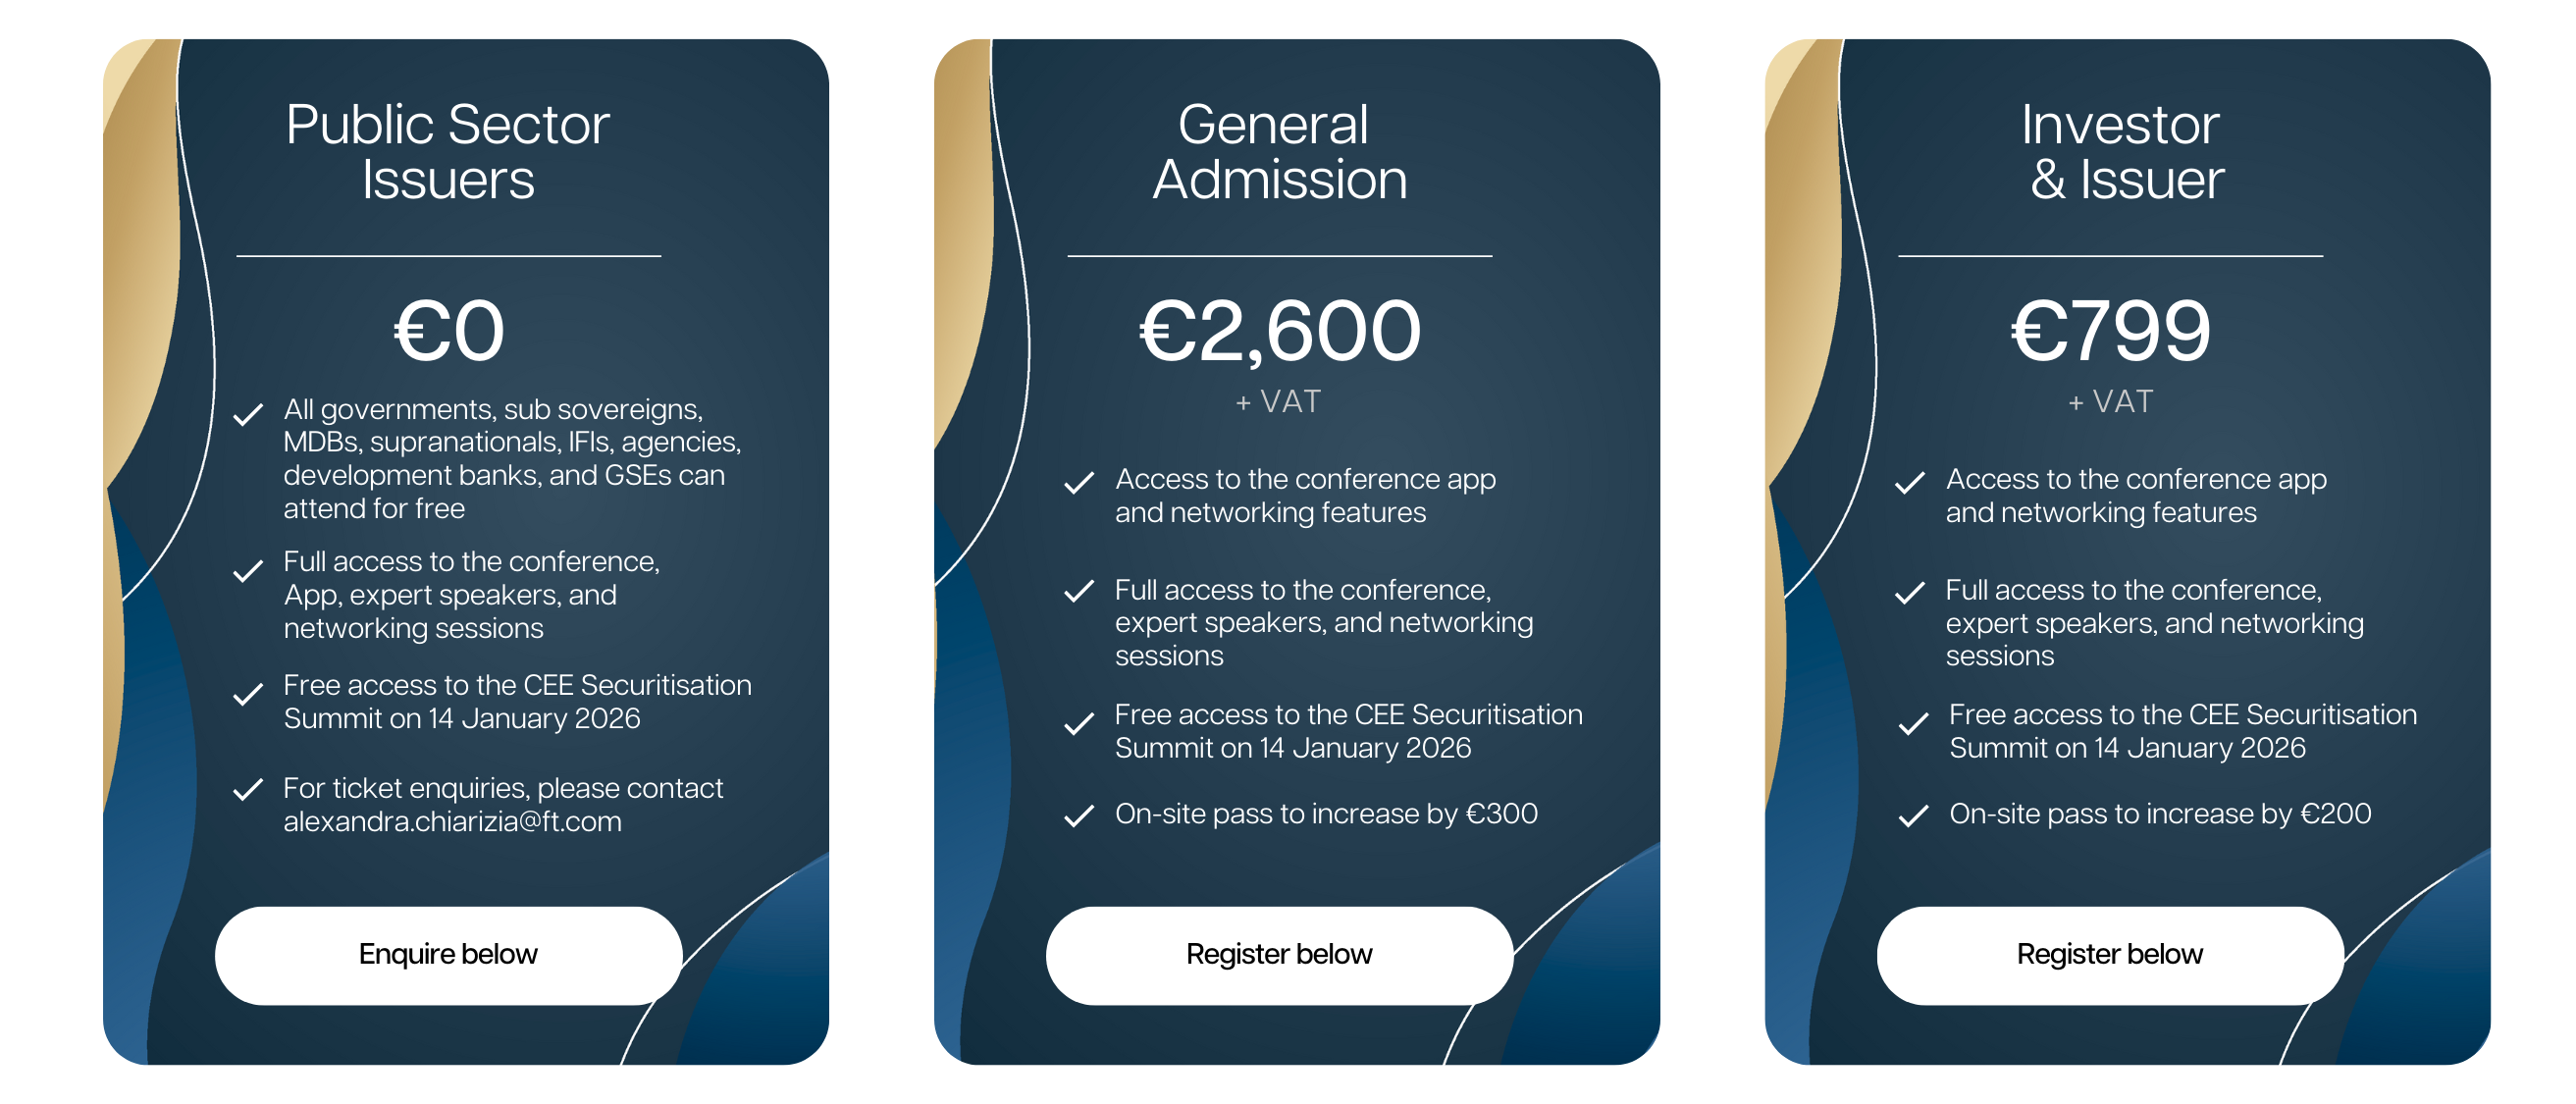The height and width of the screenshot is (1104, 2576).
Task: Click the €799 price
Action: pos(2110,331)
